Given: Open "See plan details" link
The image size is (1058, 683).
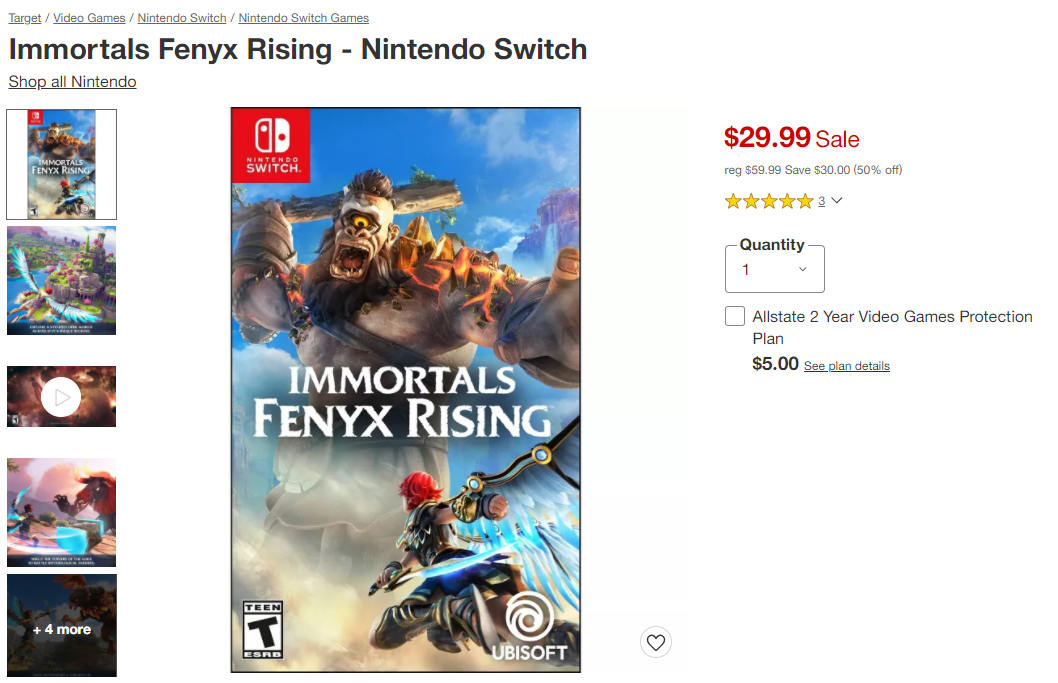Looking at the screenshot, I should pos(846,366).
